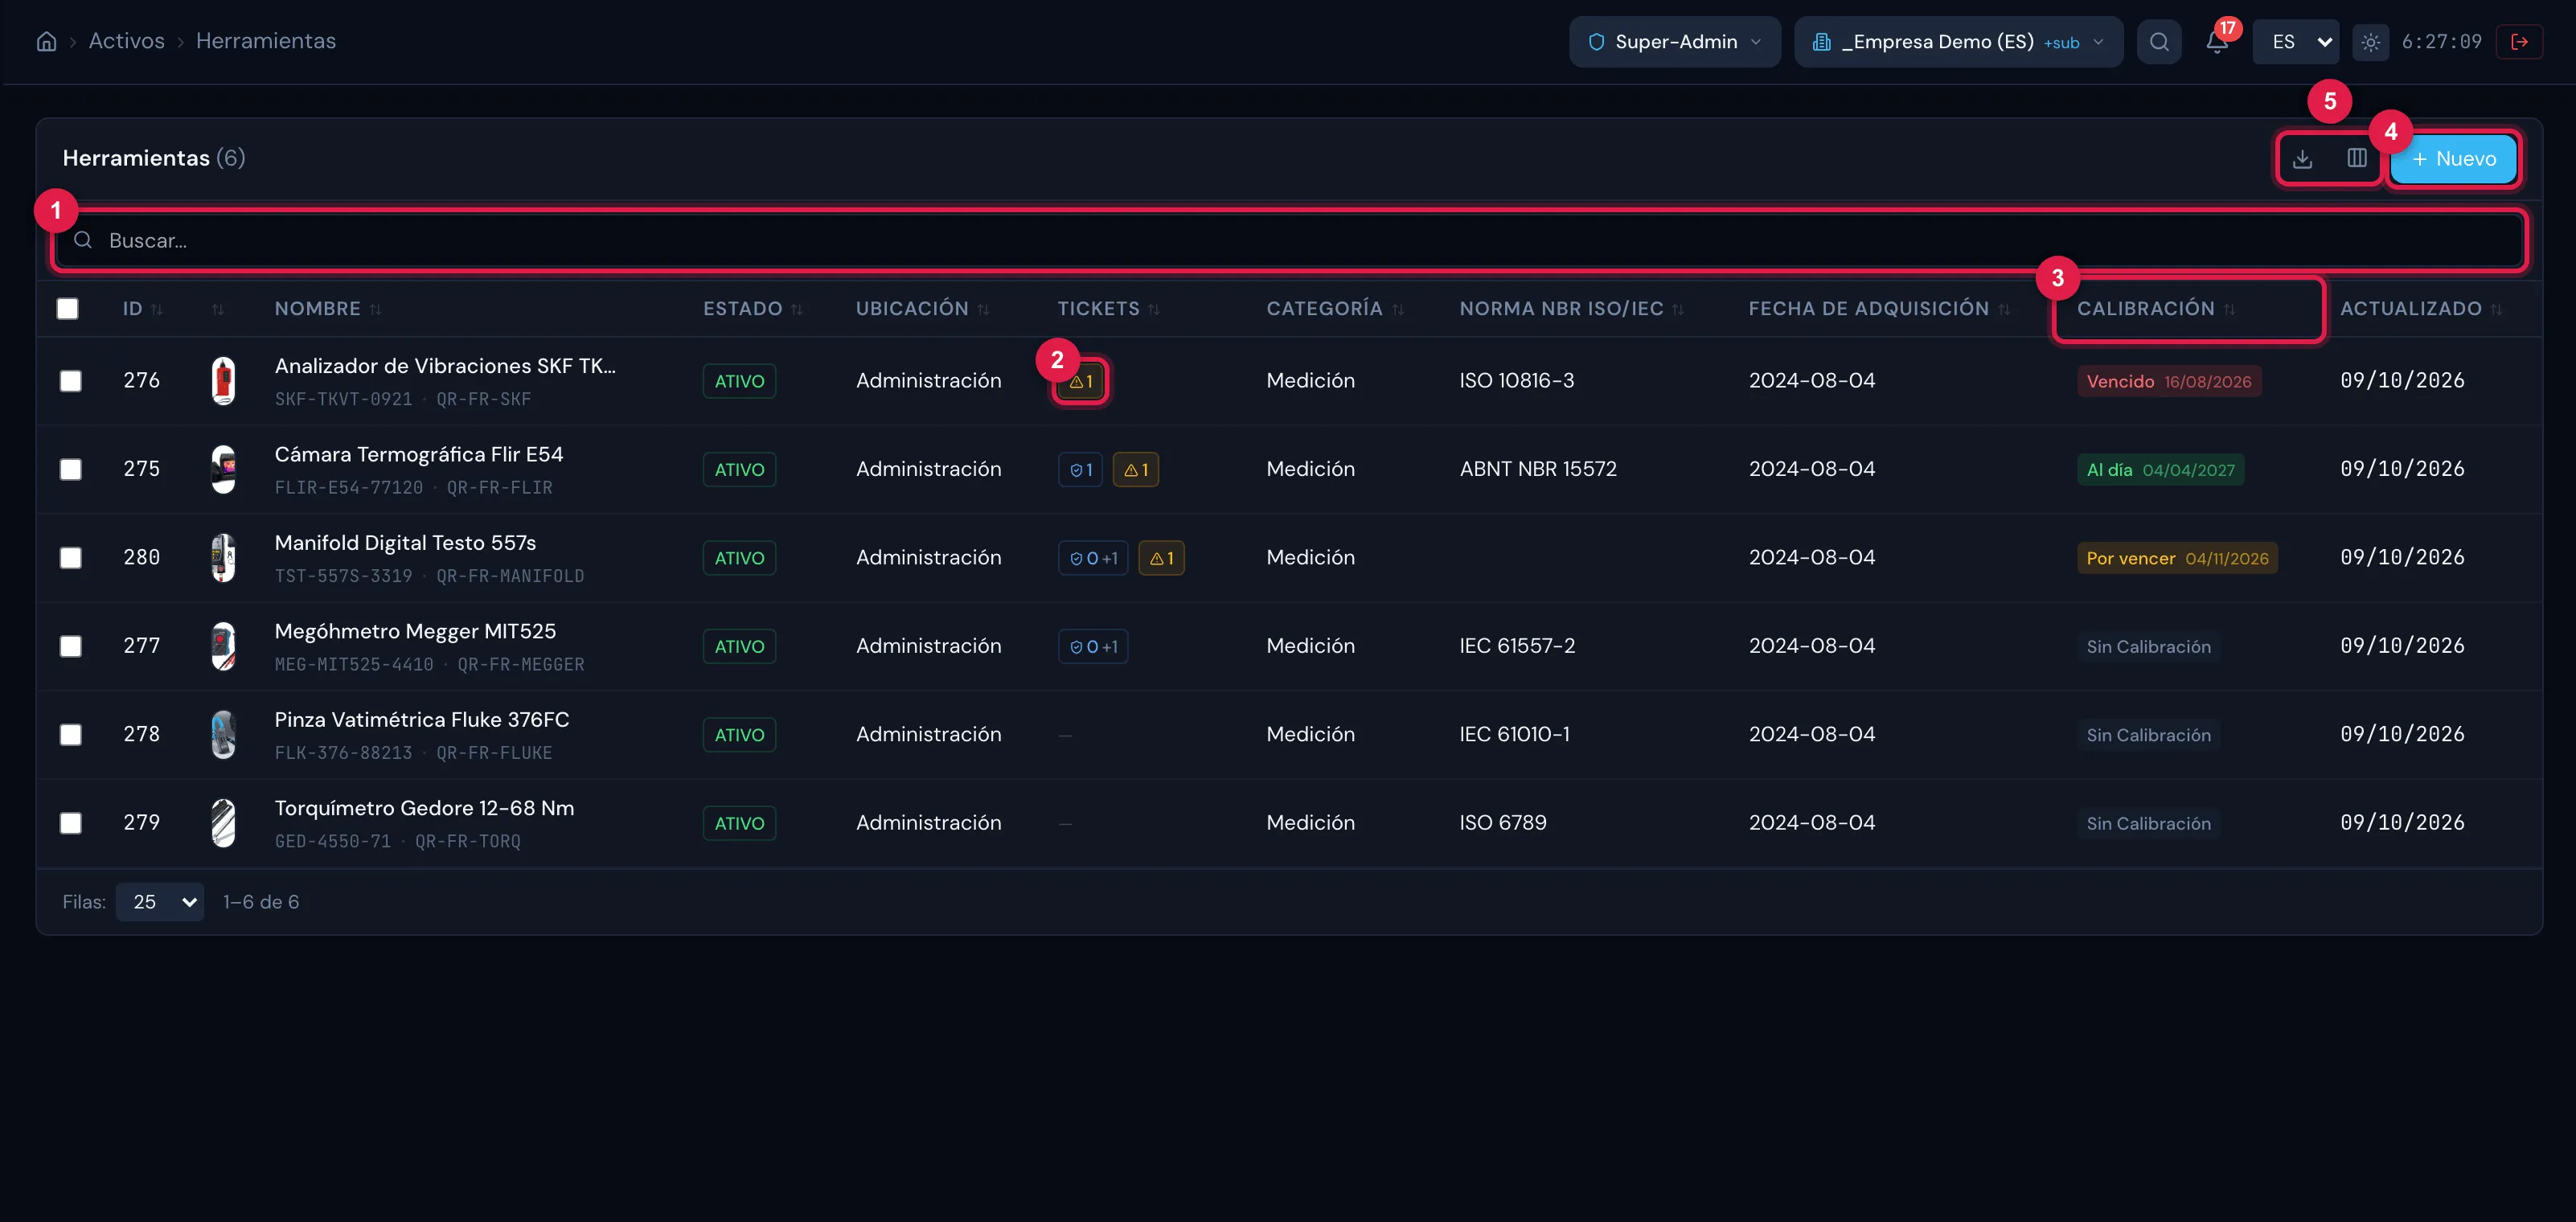
Task: Open the Pinza Vatimétrica Fluke 376FC entry
Action: [x=422, y=720]
